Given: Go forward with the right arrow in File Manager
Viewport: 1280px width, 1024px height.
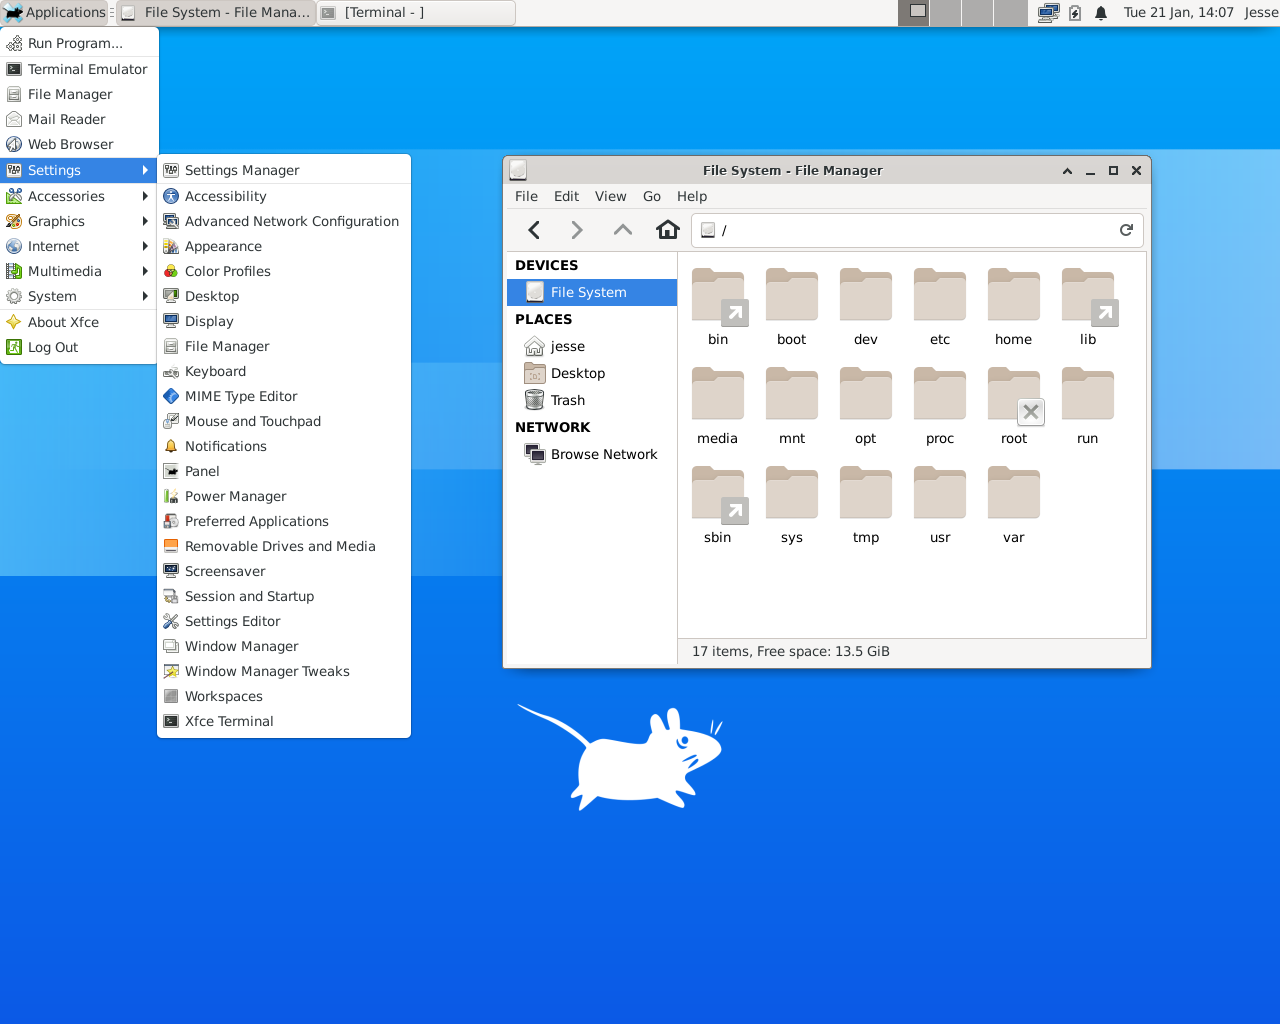Looking at the screenshot, I should [577, 230].
